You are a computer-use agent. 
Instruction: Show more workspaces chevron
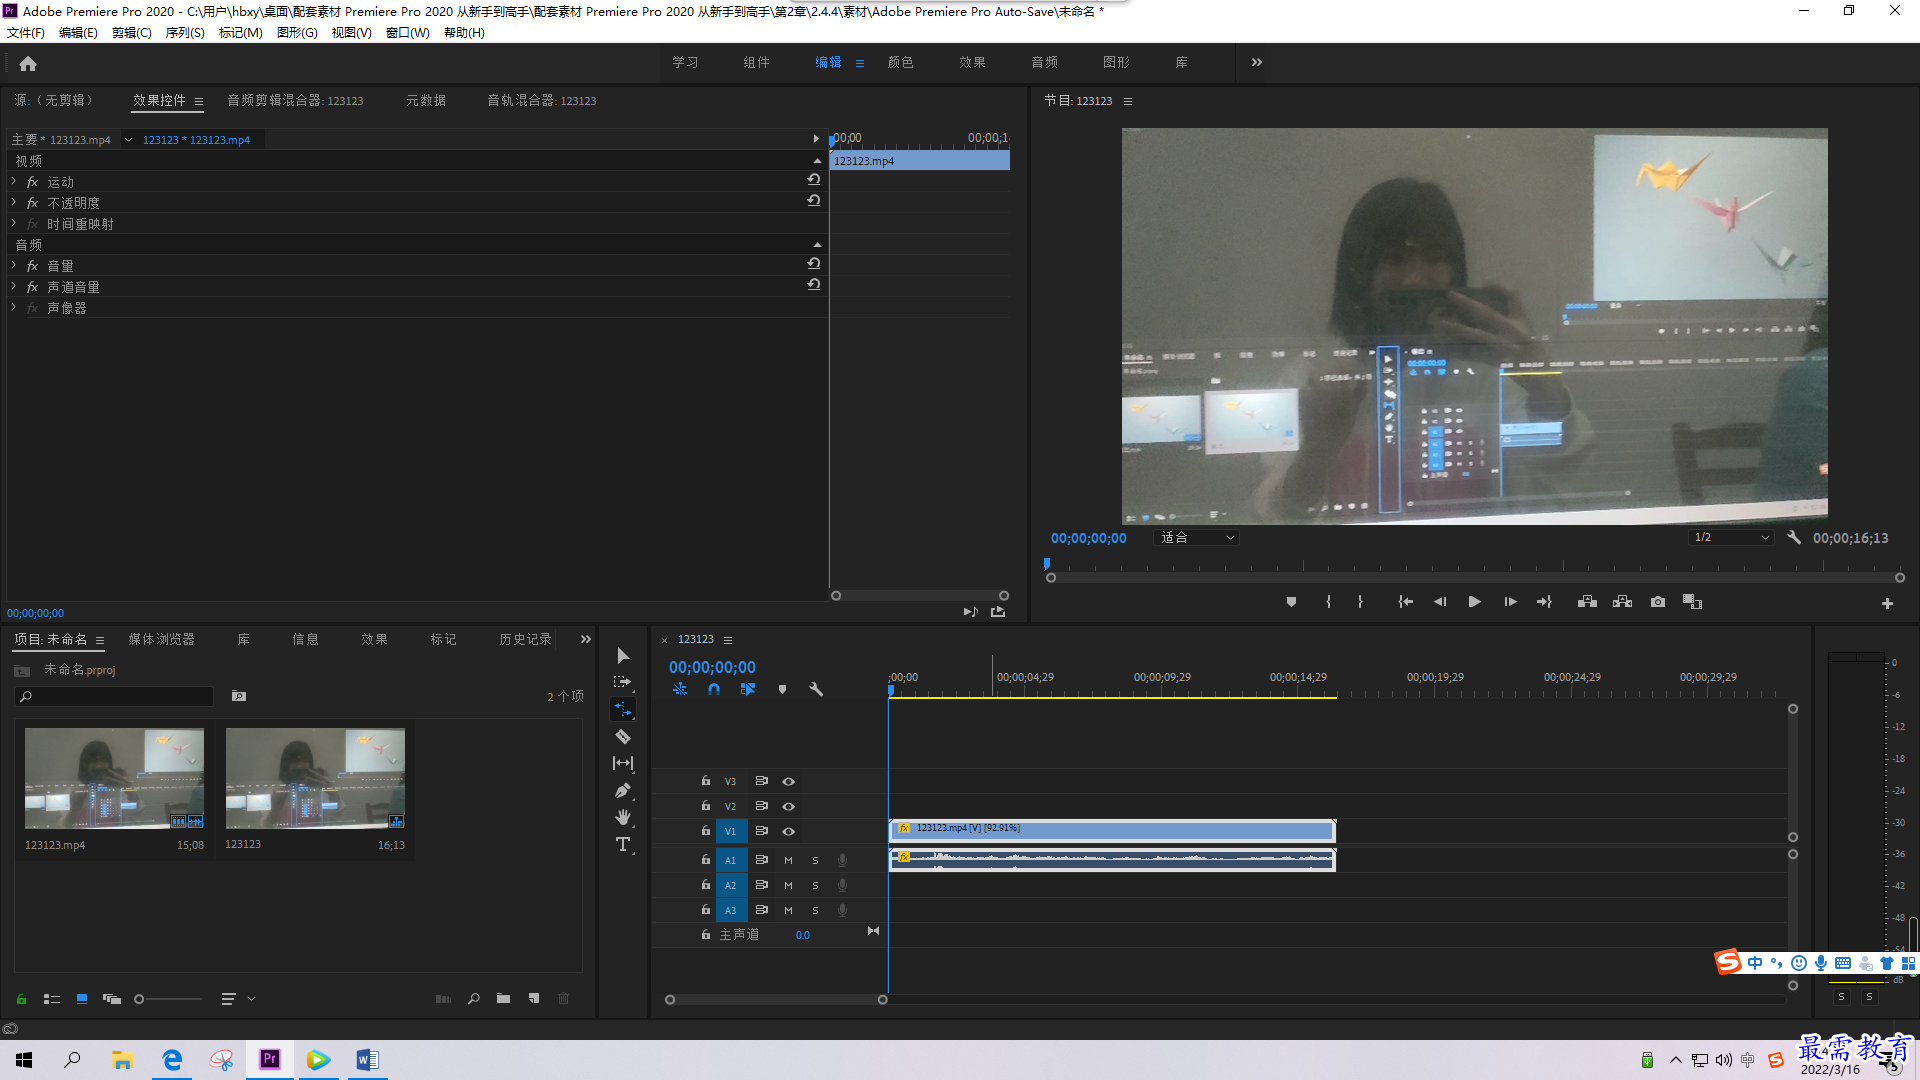(1257, 62)
